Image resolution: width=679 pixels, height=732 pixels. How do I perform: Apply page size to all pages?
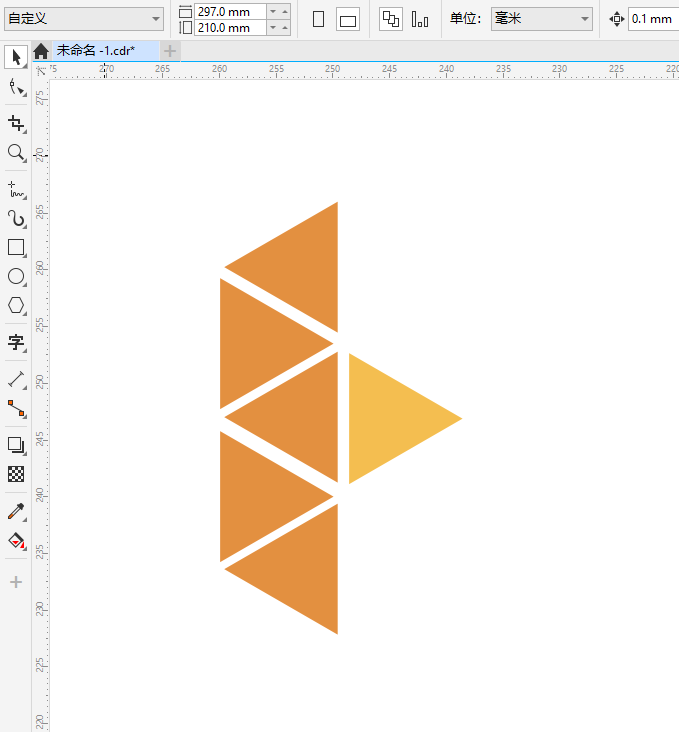point(391,19)
